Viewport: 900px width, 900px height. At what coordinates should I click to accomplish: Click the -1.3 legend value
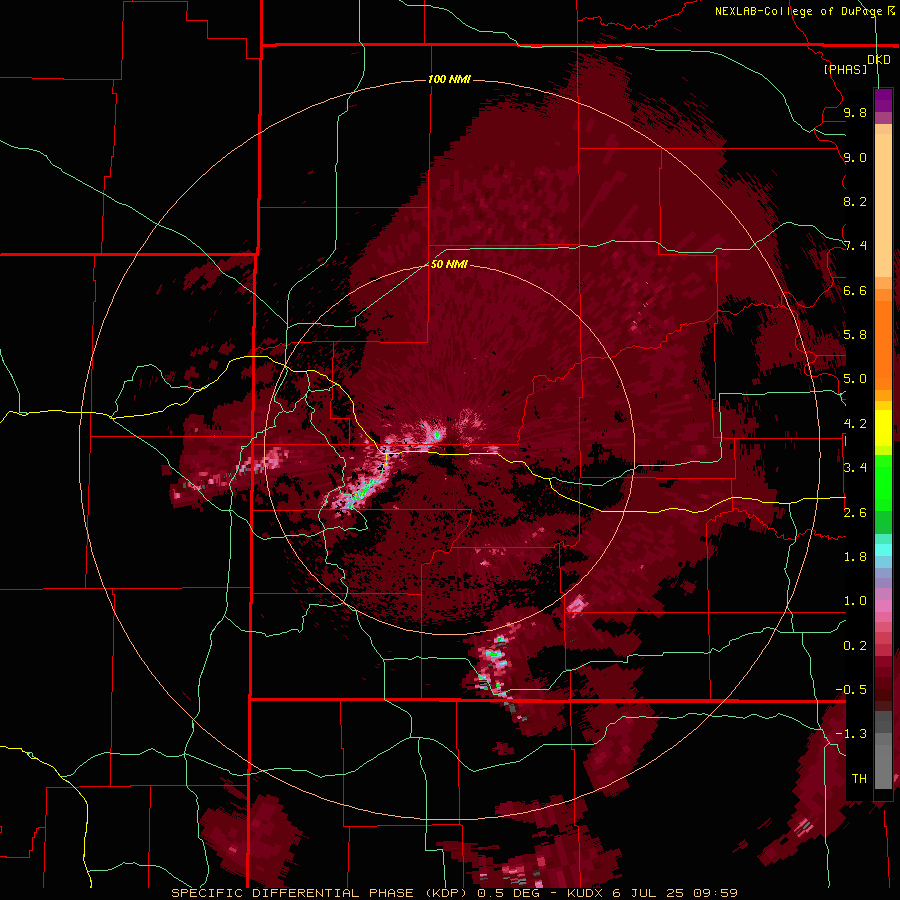[x=851, y=734]
